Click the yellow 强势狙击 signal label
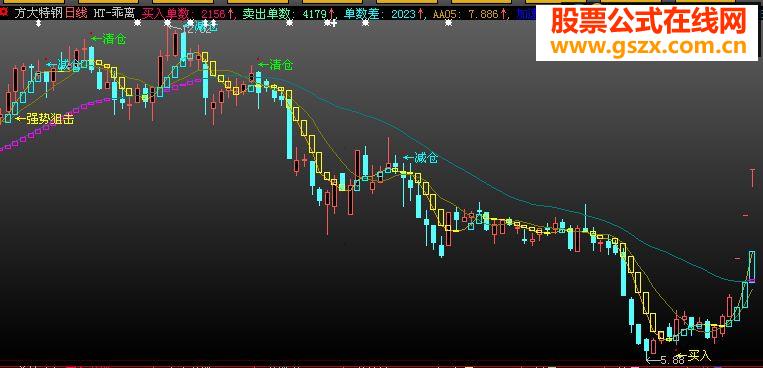The image size is (763, 368). pos(44,119)
